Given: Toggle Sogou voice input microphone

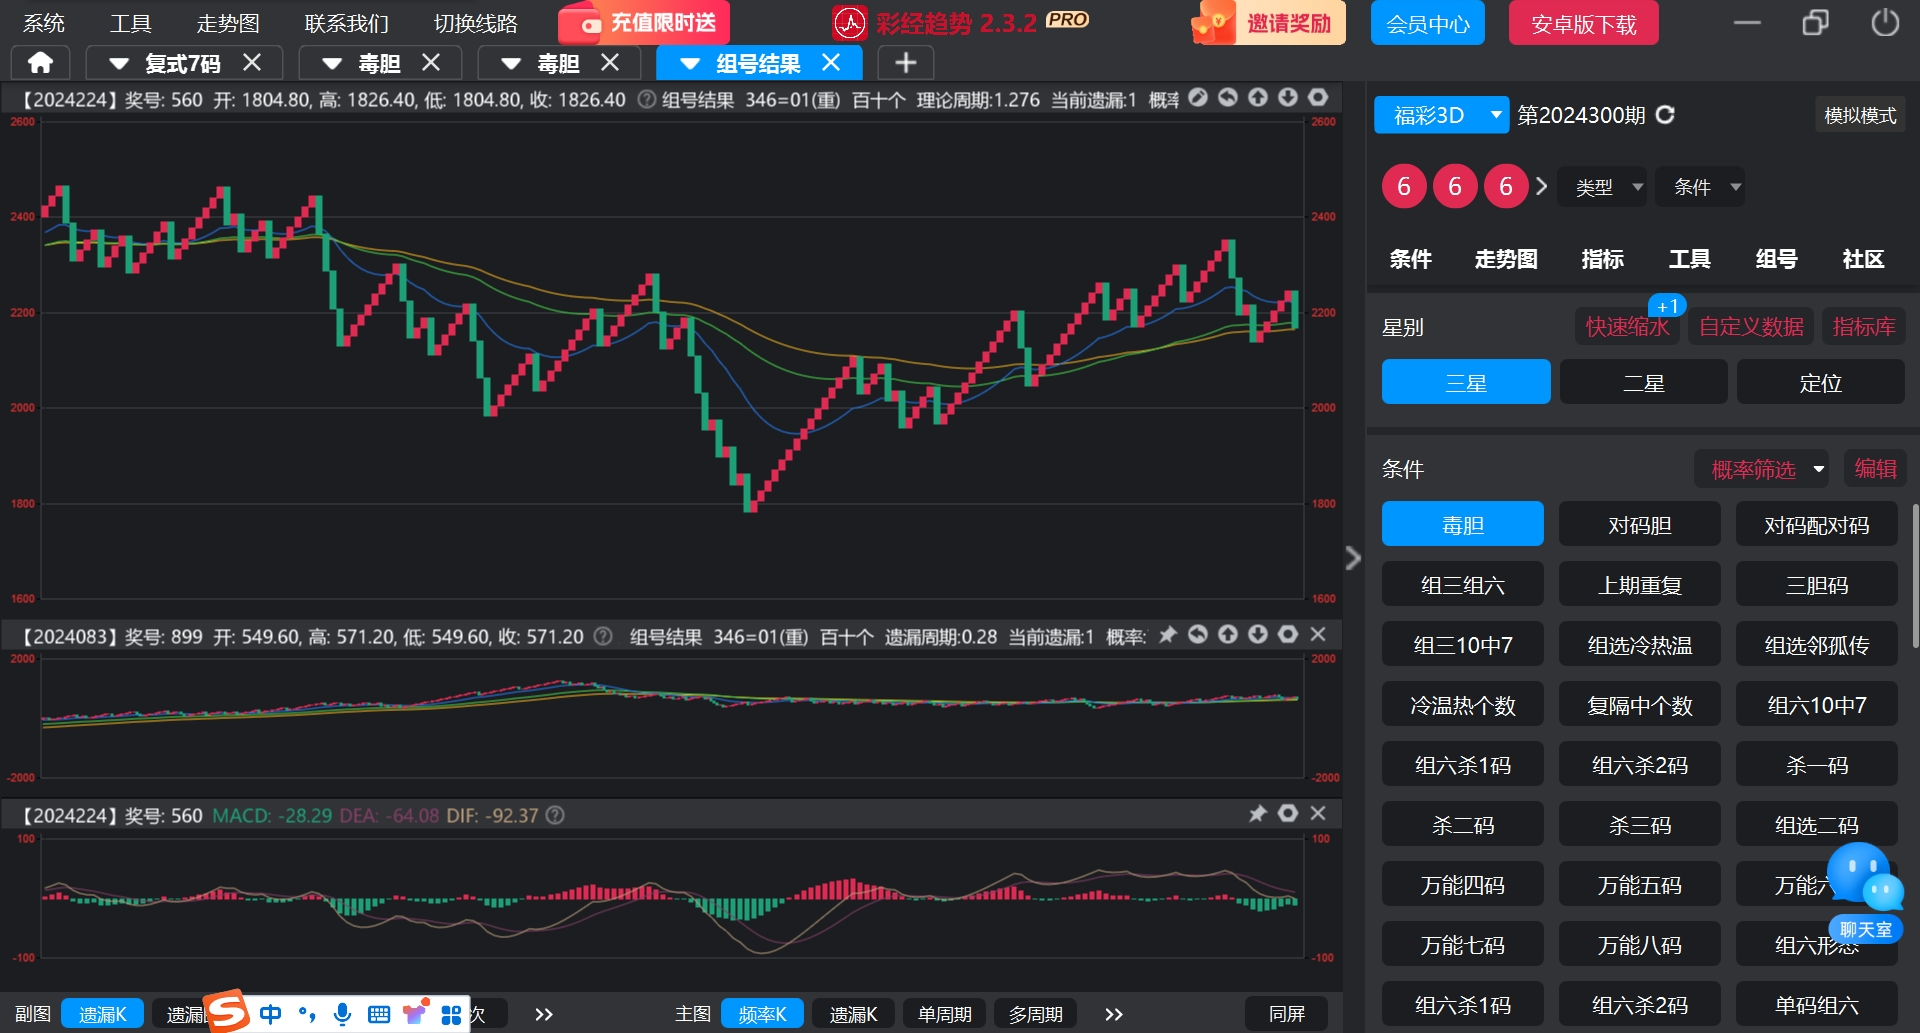Looking at the screenshot, I should pos(342,1014).
